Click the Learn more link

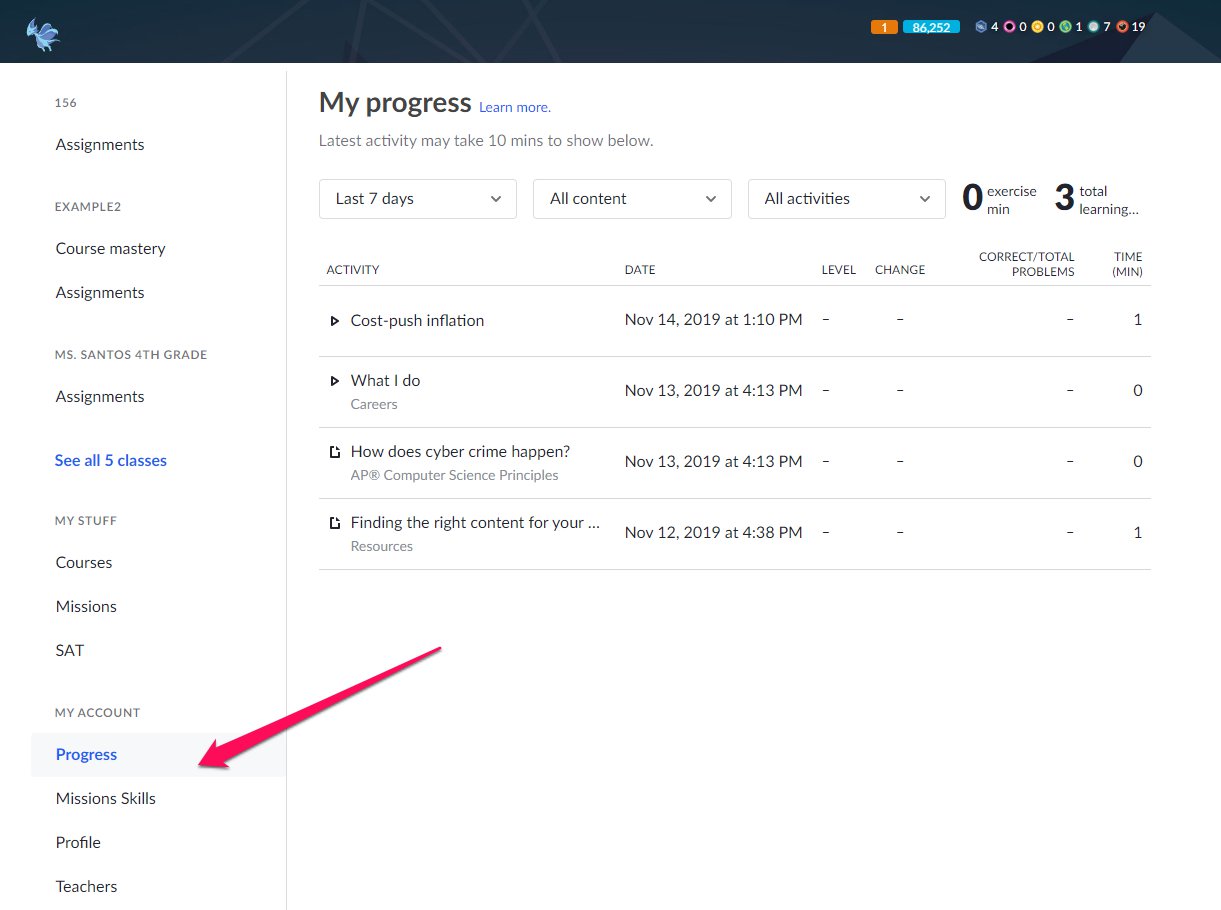(x=515, y=107)
